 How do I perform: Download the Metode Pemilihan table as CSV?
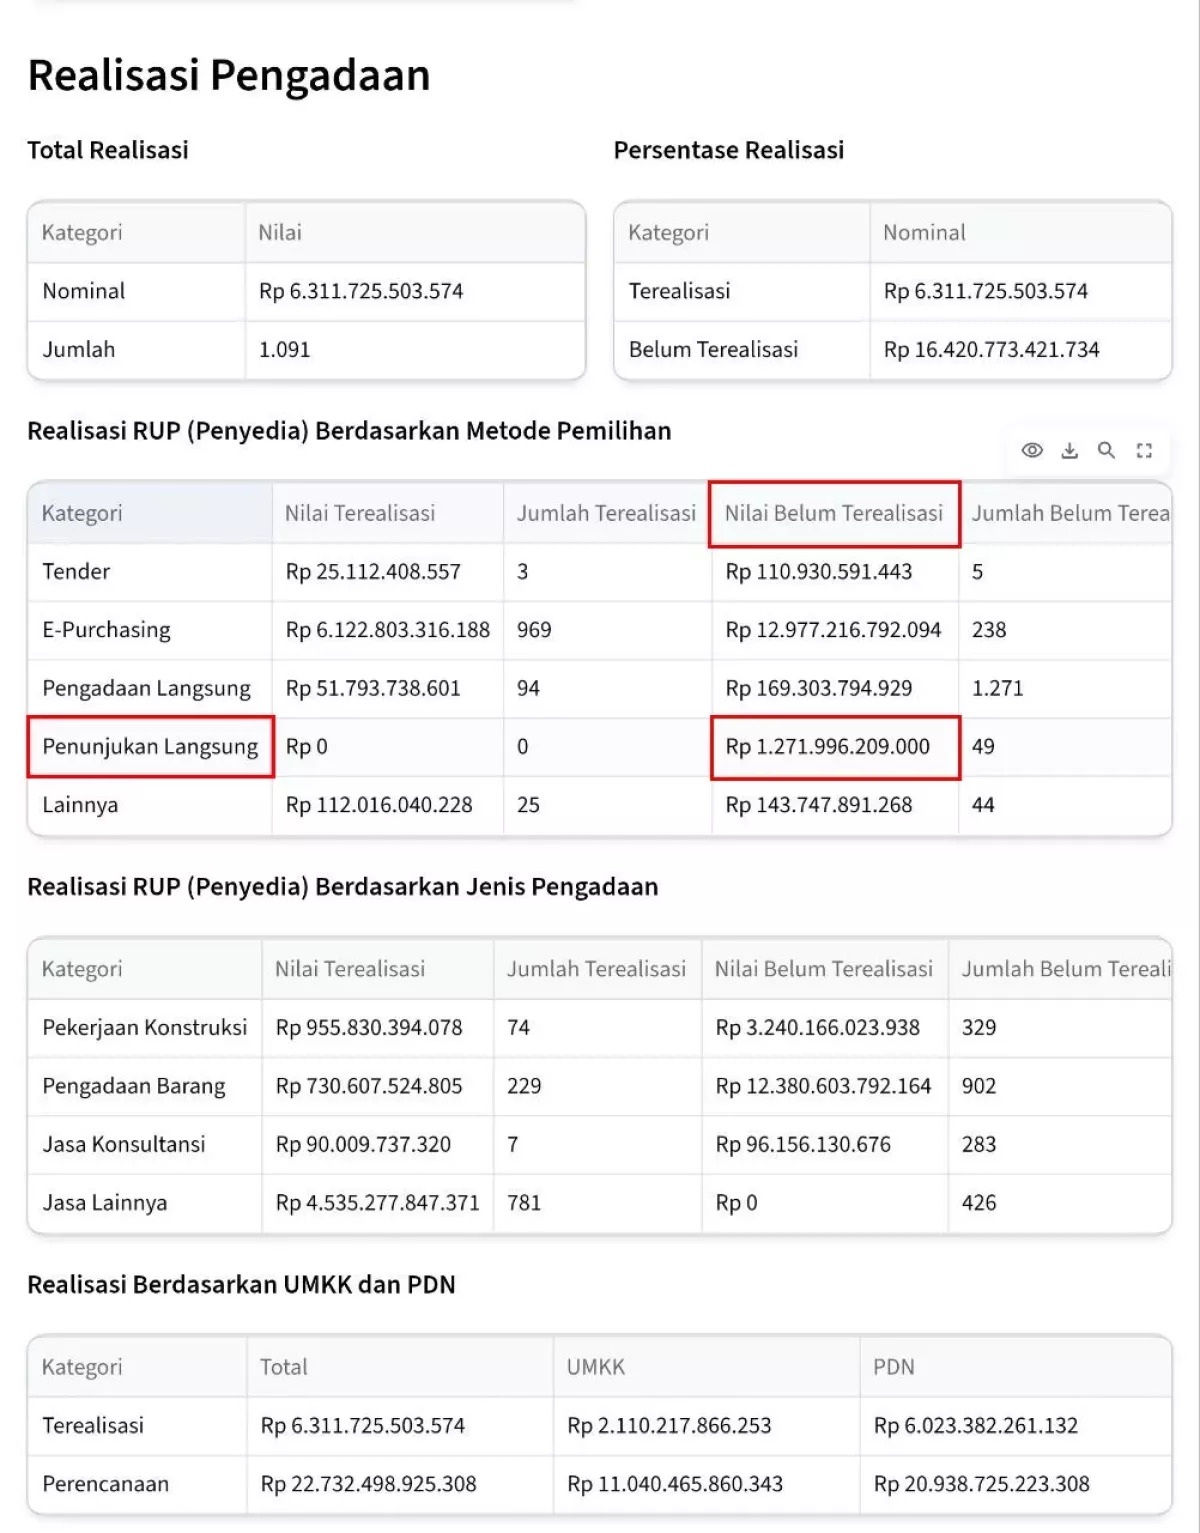click(1069, 450)
